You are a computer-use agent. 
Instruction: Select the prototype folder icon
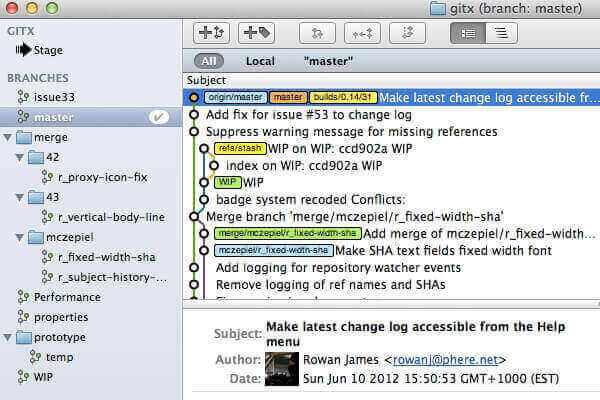[x=24, y=337]
